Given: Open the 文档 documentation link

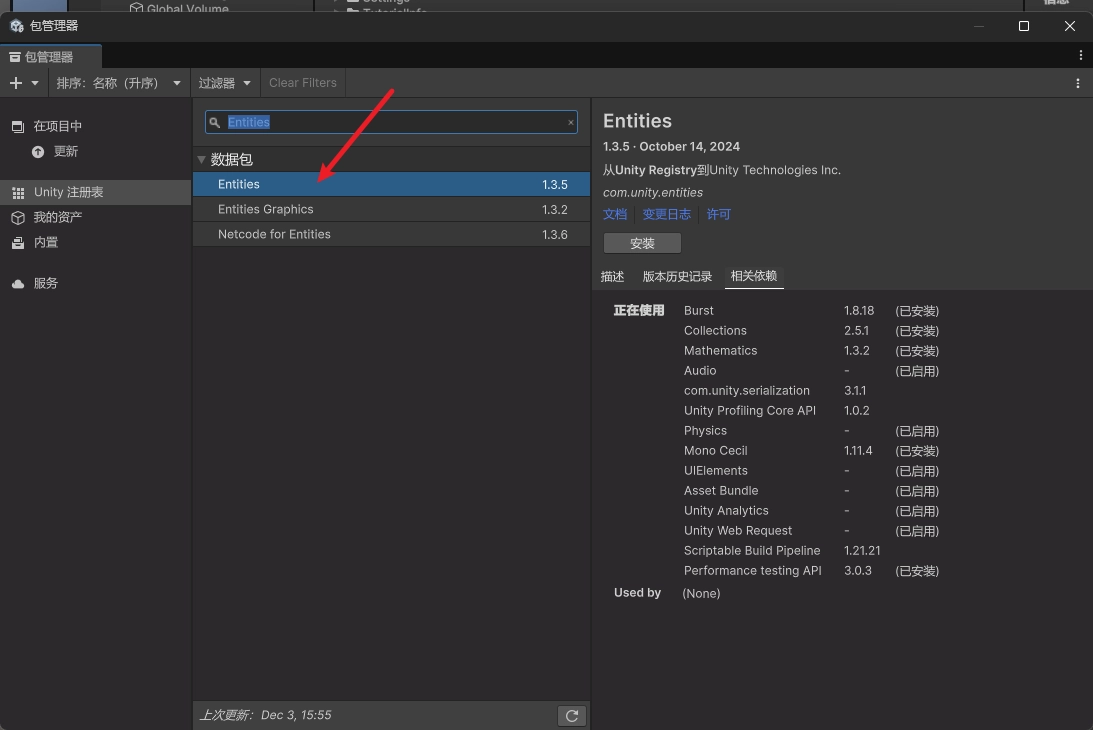Looking at the screenshot, I should click(x=615, y=214).
